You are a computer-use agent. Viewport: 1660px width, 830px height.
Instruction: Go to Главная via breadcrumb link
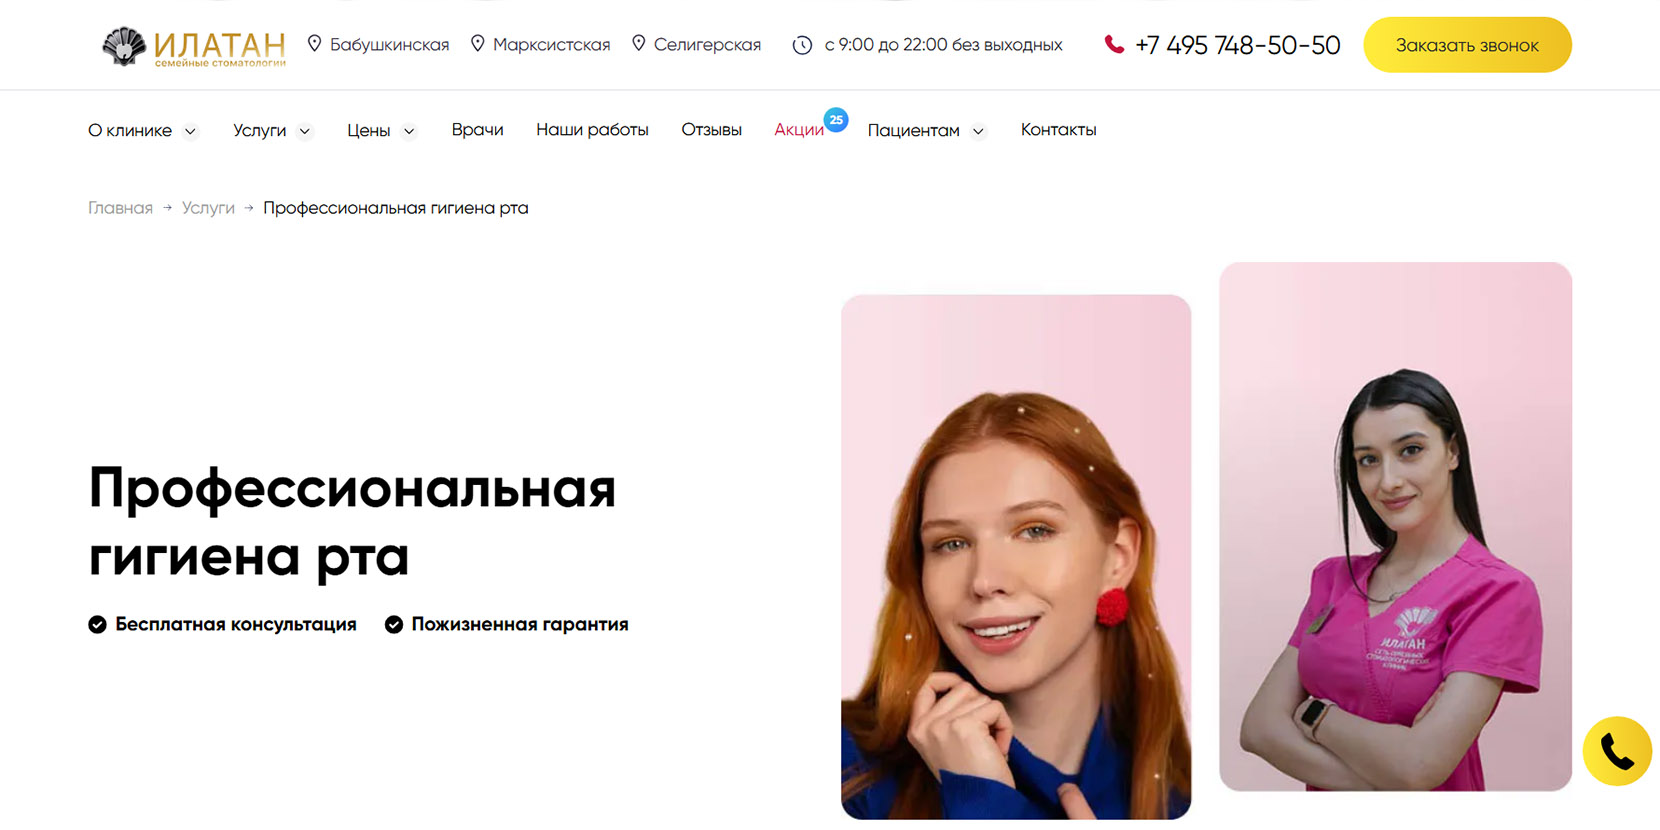[x=120, y=208]
